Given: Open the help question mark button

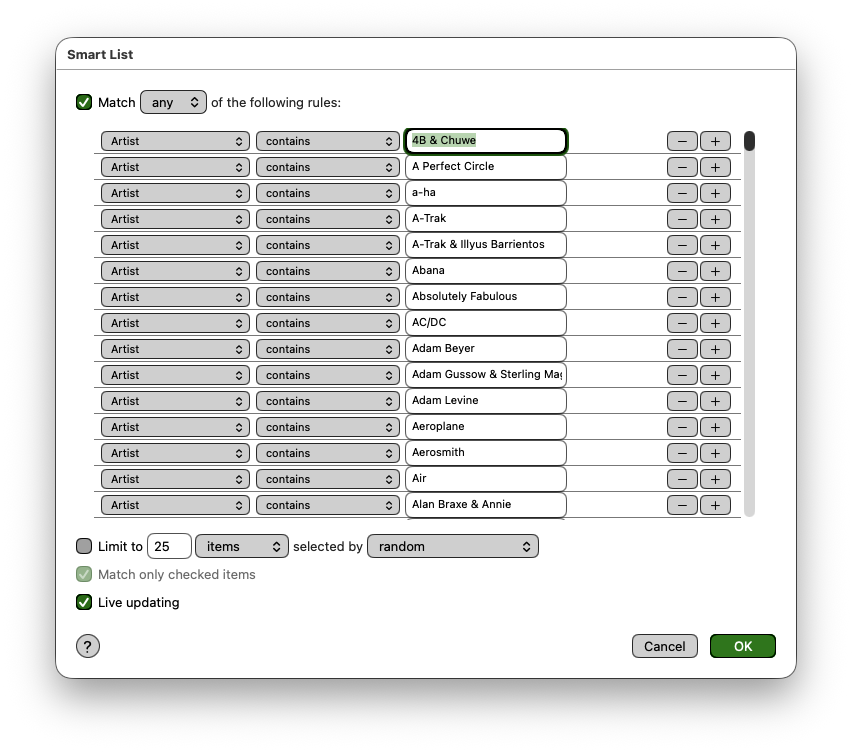Looking at the screenshot, I should [x=88, y=646].
